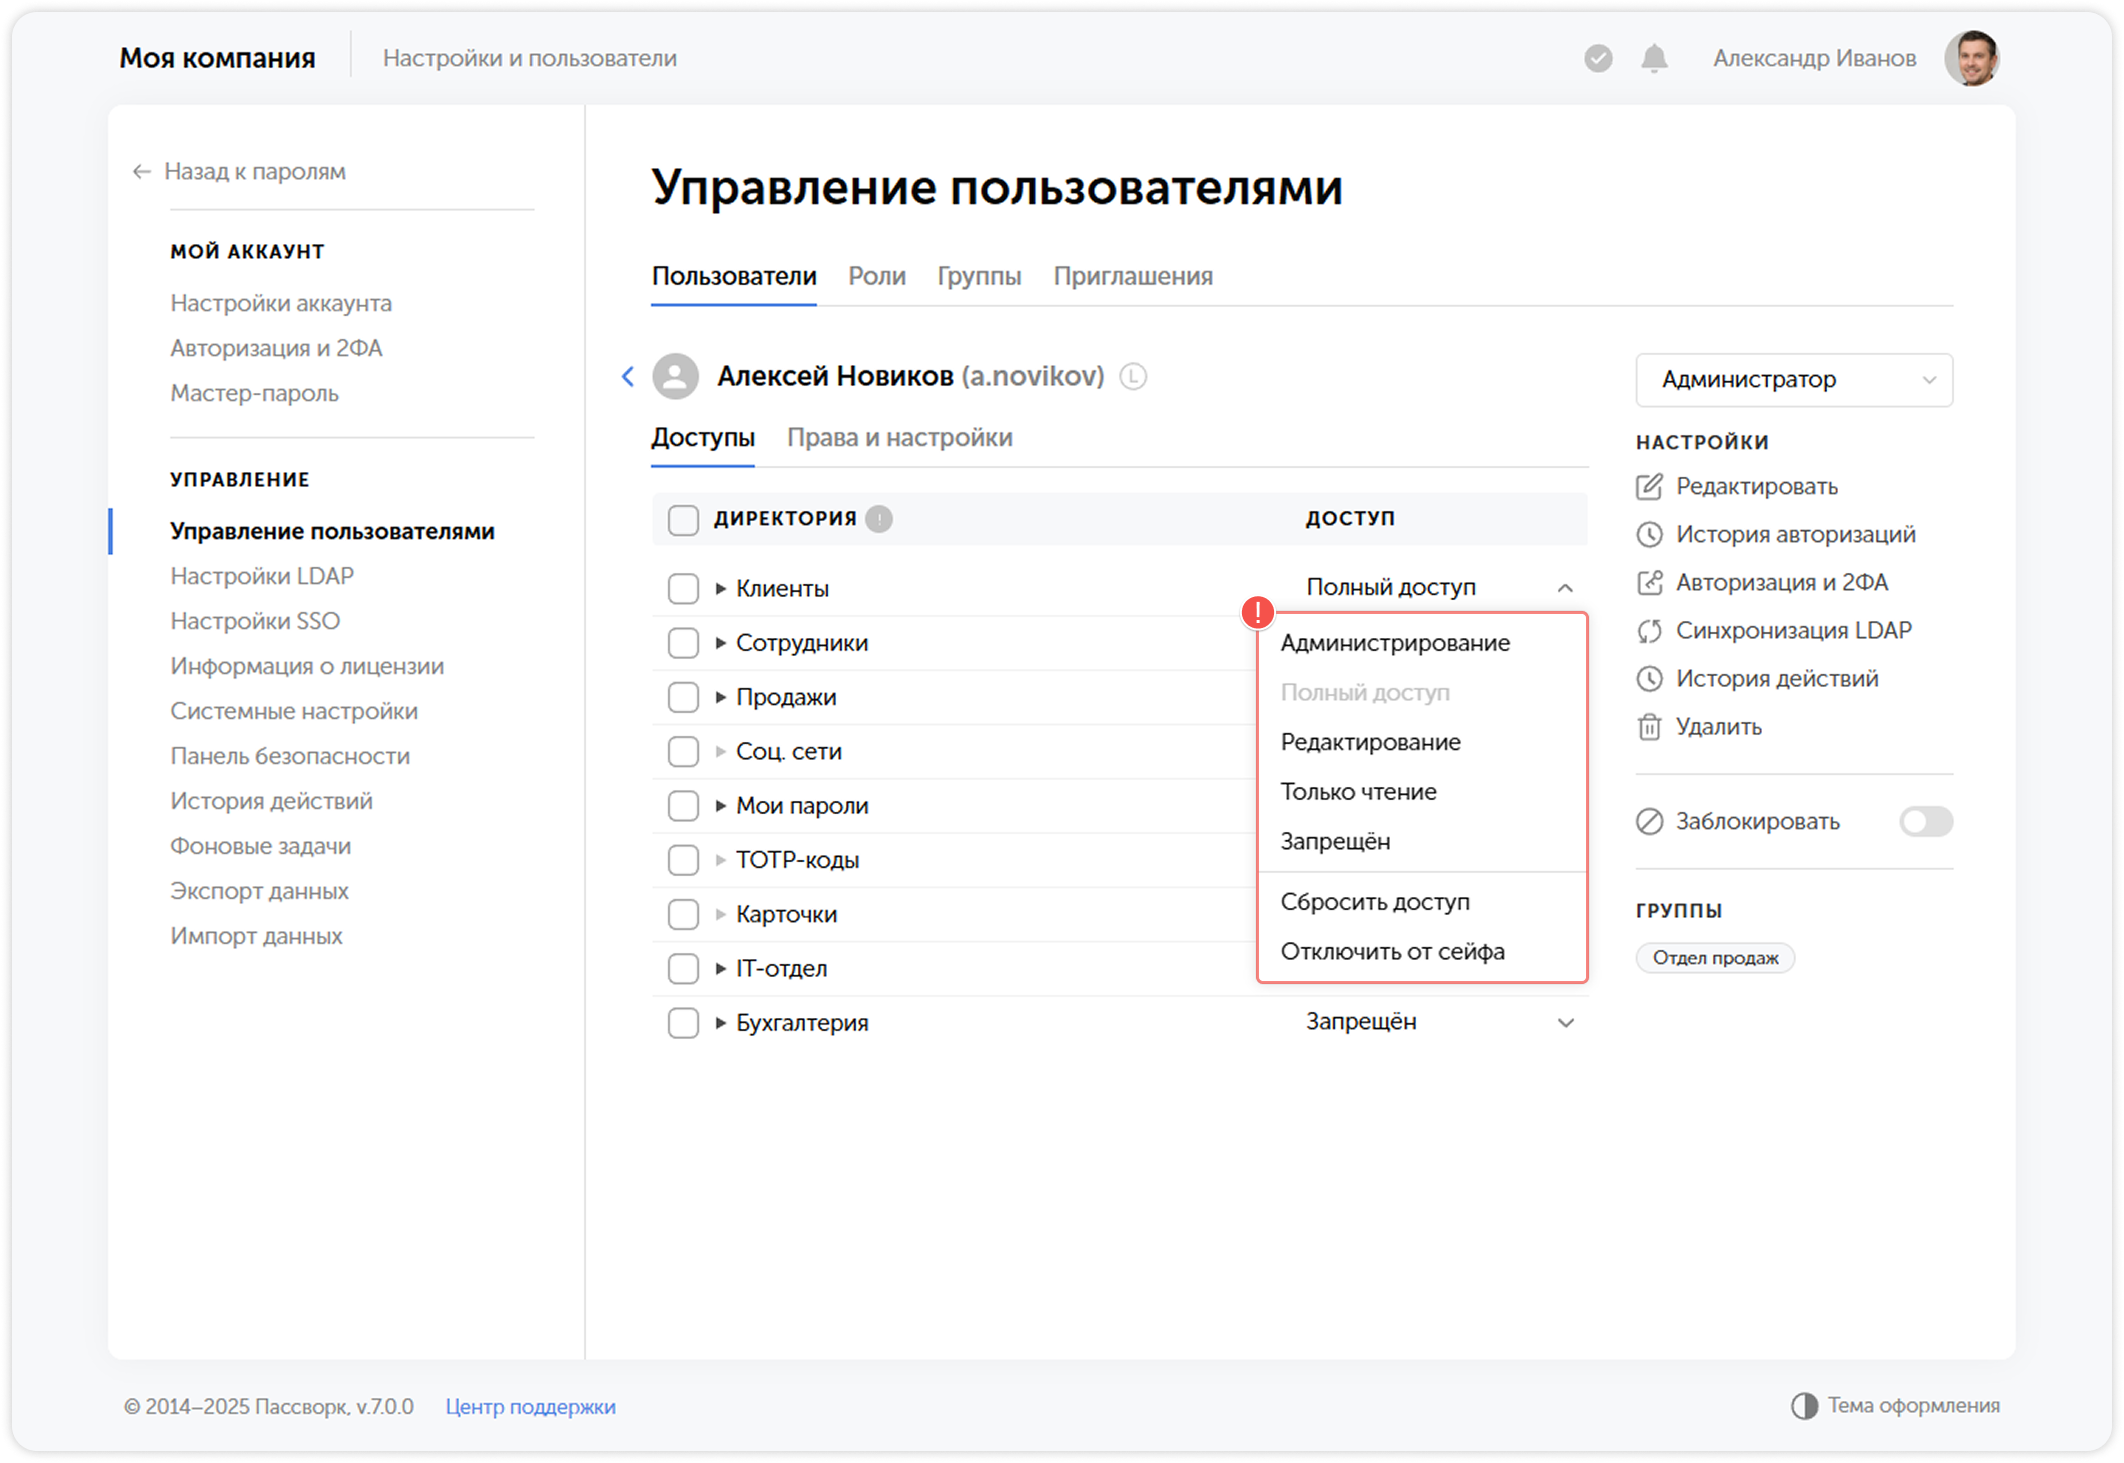The image size is (2124, 1463).
Task: Click trash icon for Удалить
Action: pyautogui.click(x=1649, y=727)
